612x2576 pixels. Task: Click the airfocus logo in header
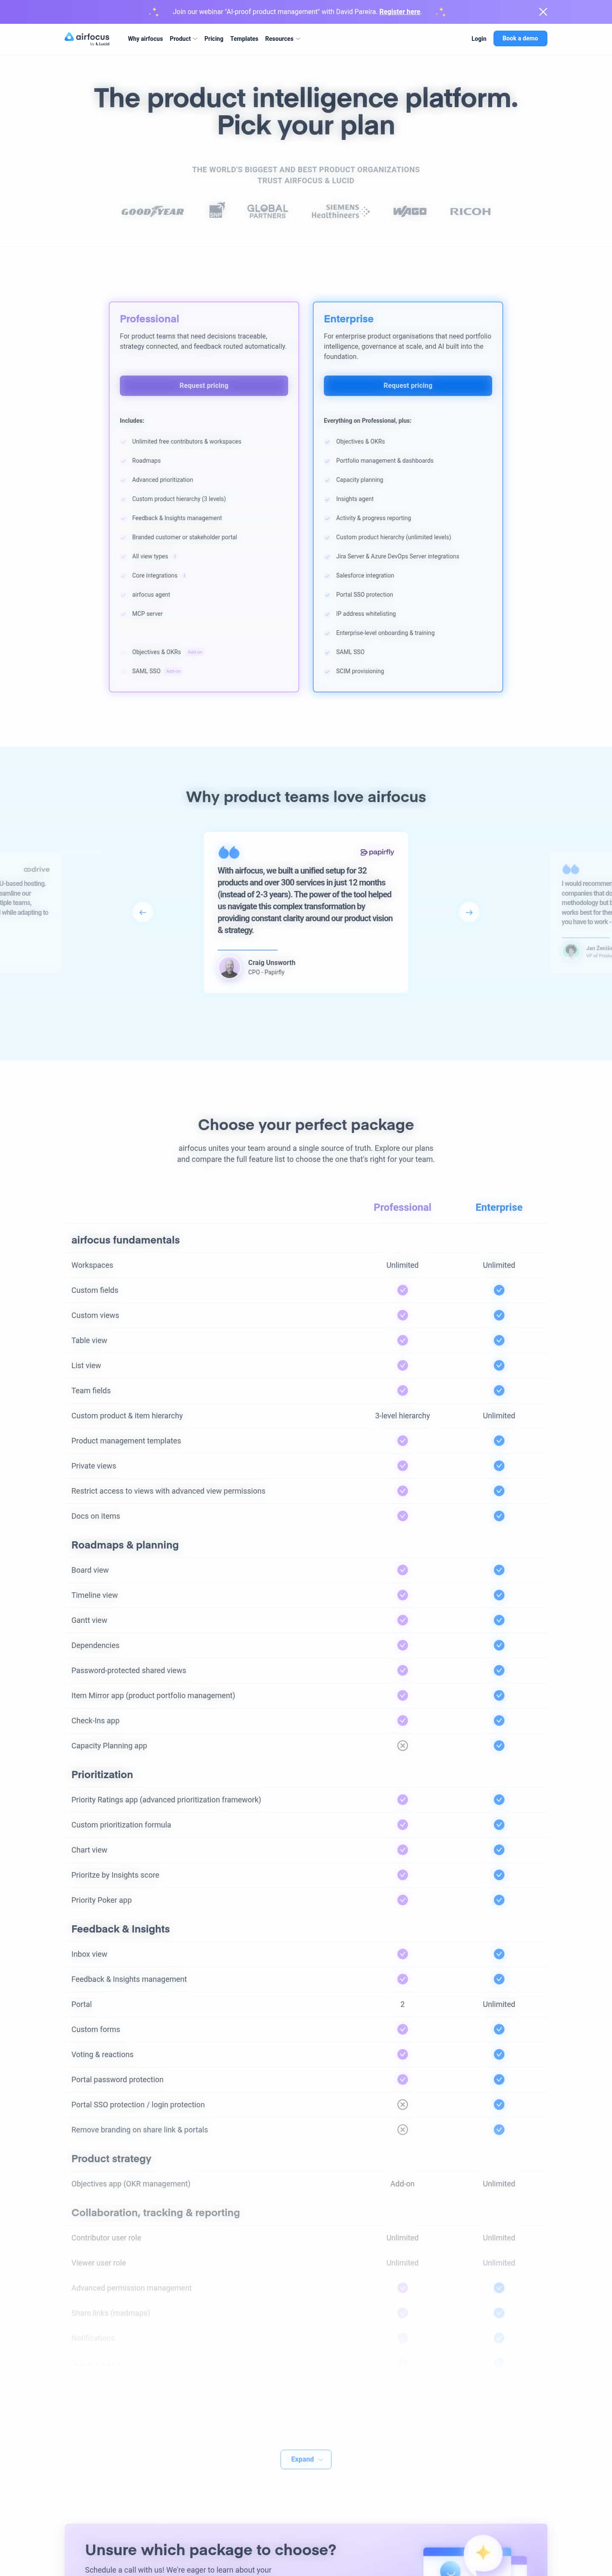[87, 38]
